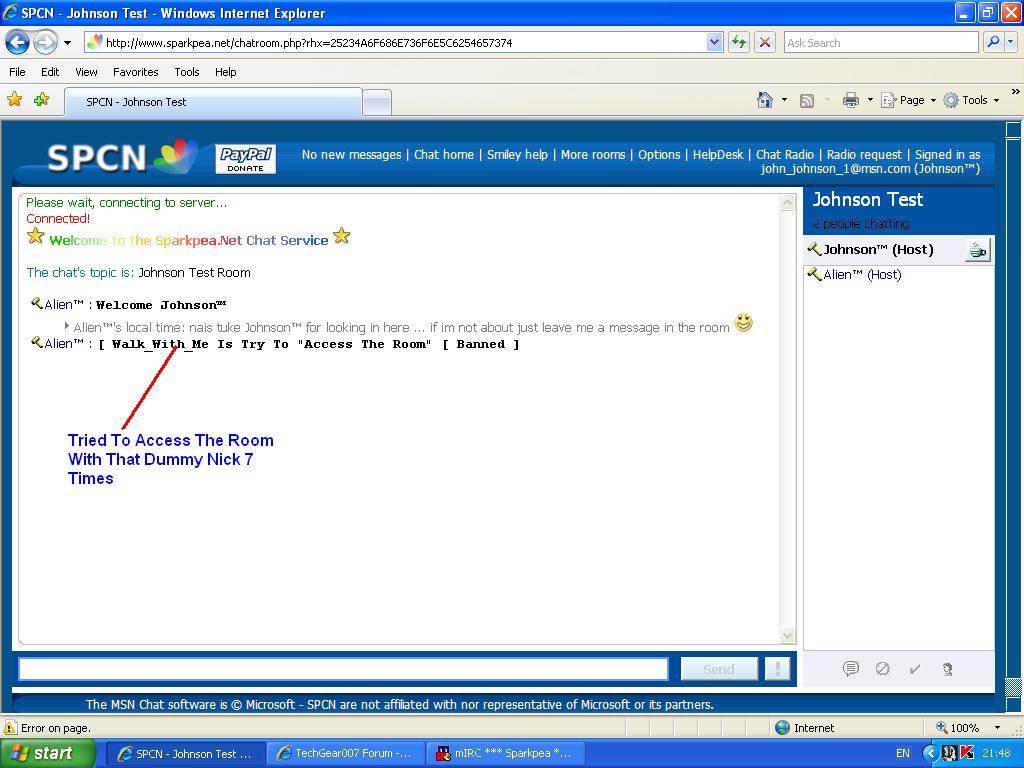The height and width of the screenshot is (768, 1024).
Task: Click the PayPal Donate button
Action: tap(246, 159)
